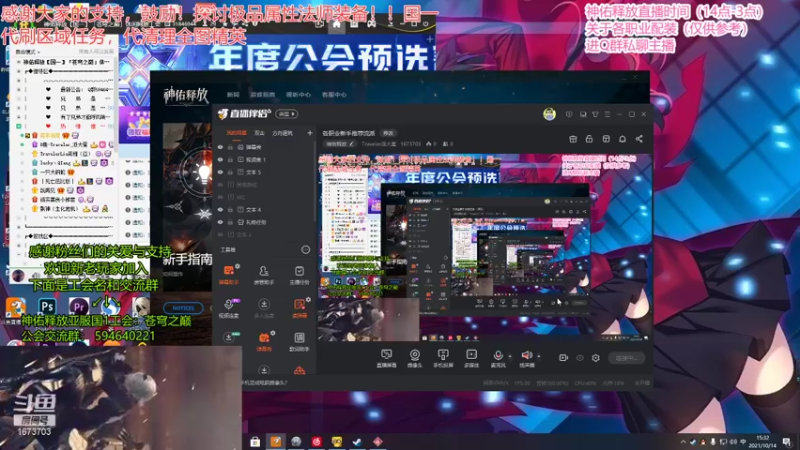The width and height of the screenshot is (800, 450).
Task: Open 房管助手 tool in the toolbox
Action: [x=264, y=274]
